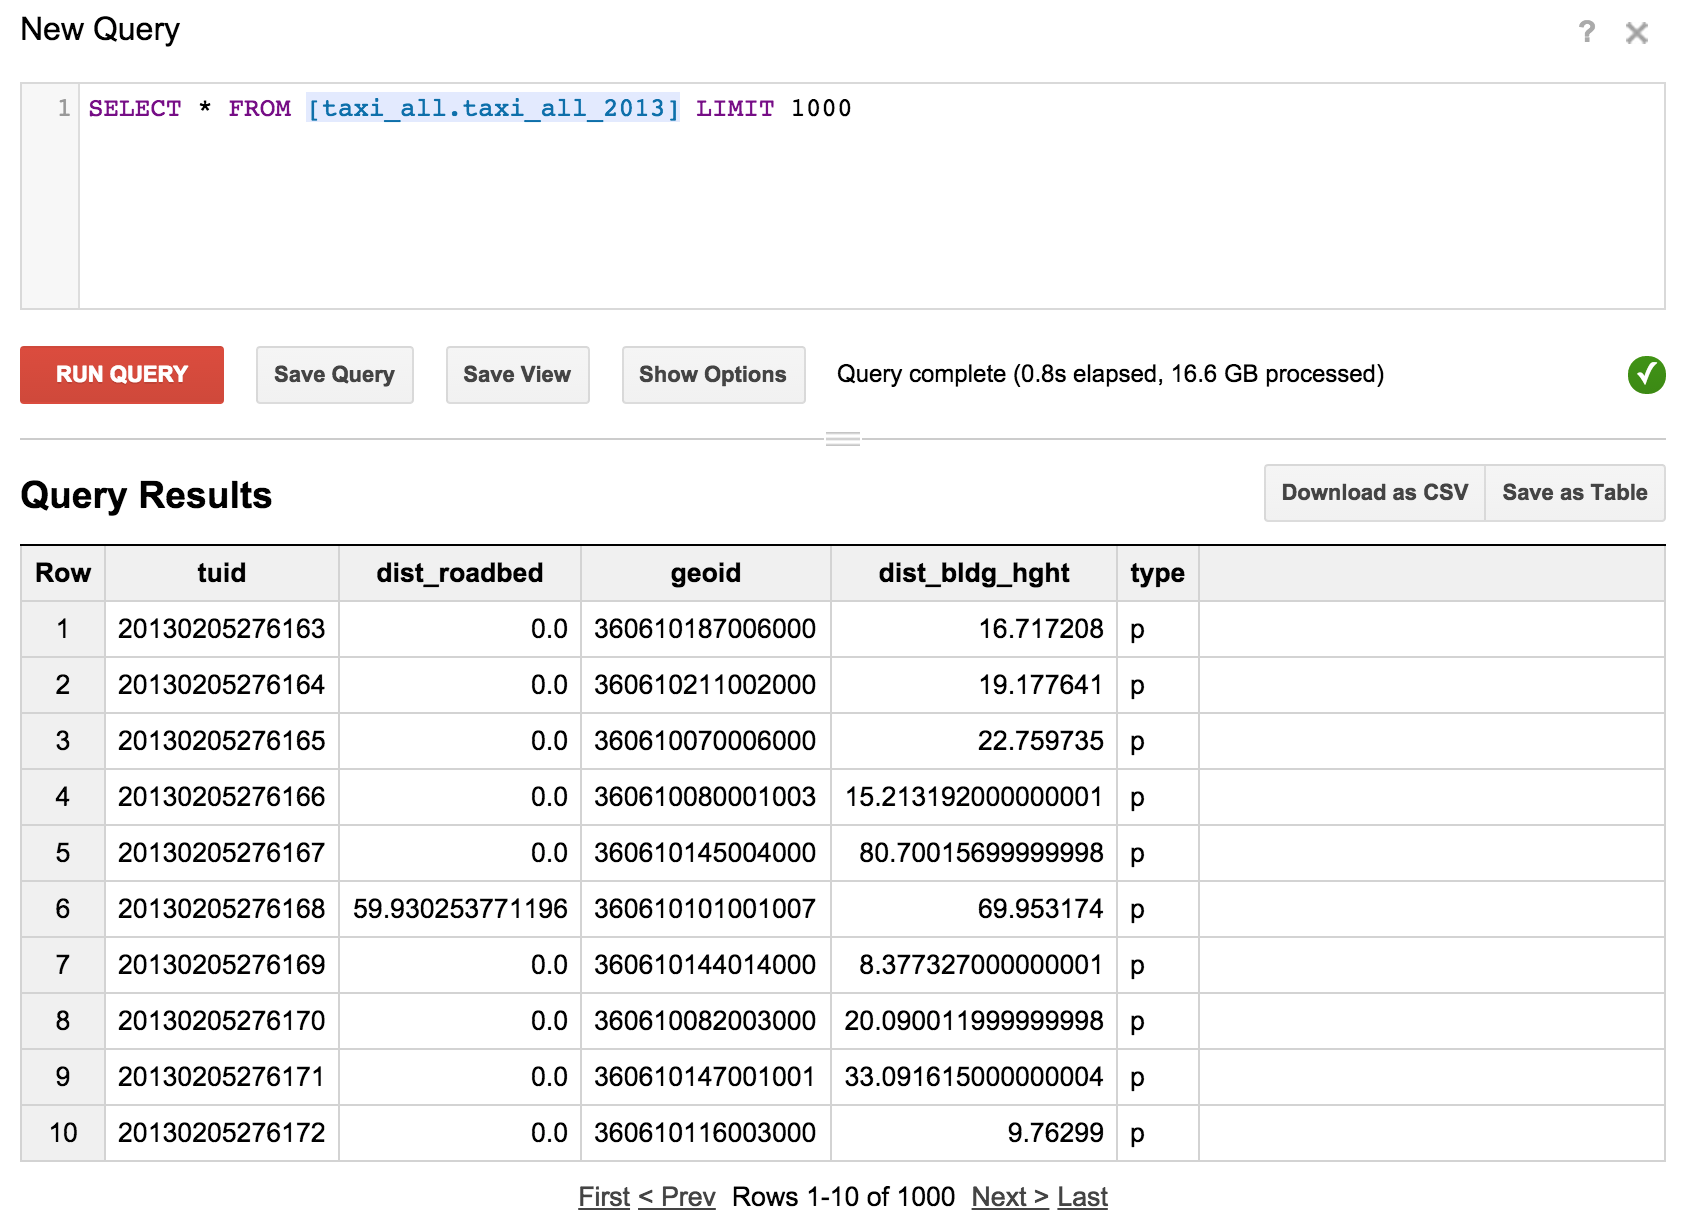Click the results pane divider handle
1688x1224 pixels.
click(x=843, y=437)
